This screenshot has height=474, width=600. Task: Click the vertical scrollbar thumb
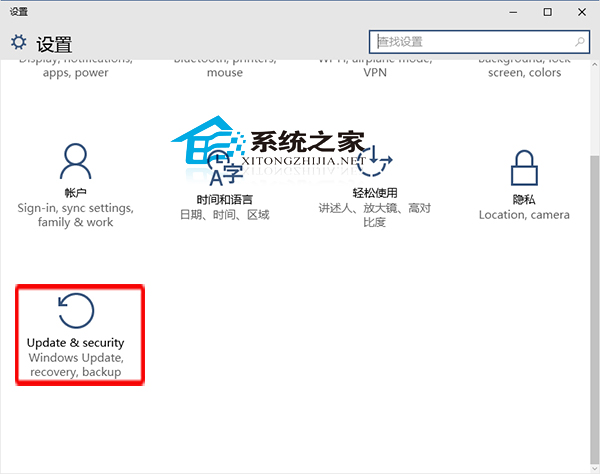(x=595, y=309)
